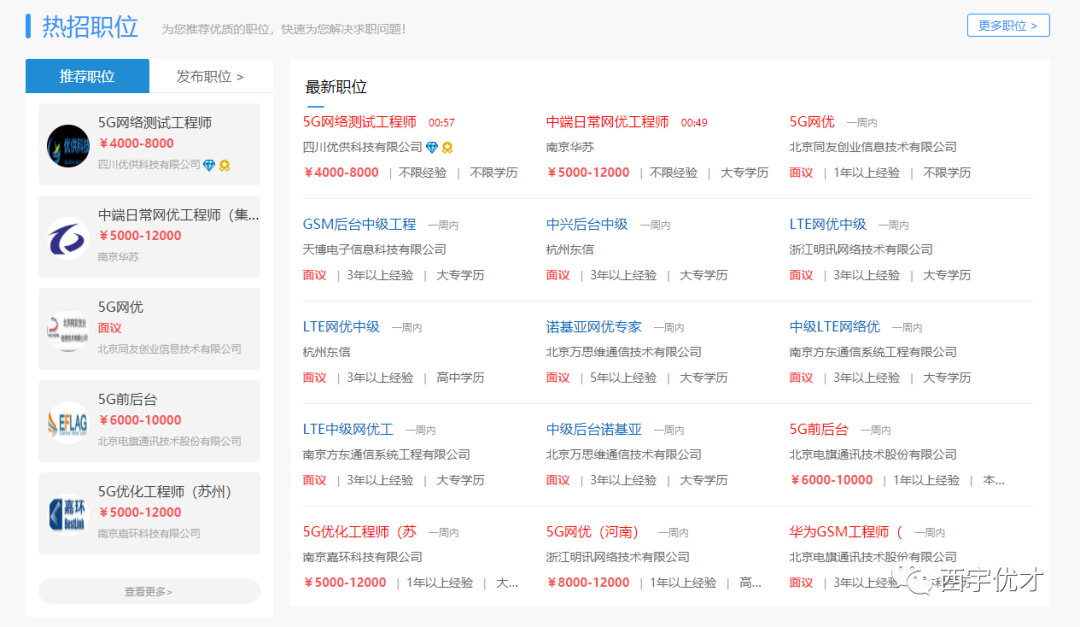The width and height of the screenshot is (1080, 627).
Task: Open 5G网络测试工程师 in latest jobs list
Action: tap(360, 122)
